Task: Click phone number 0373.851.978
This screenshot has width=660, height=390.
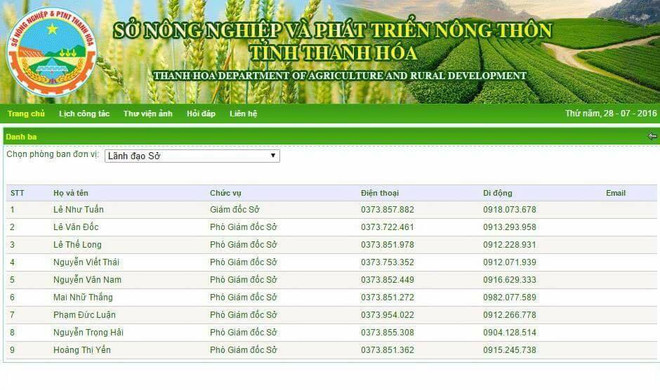Action: pos(387,245)
